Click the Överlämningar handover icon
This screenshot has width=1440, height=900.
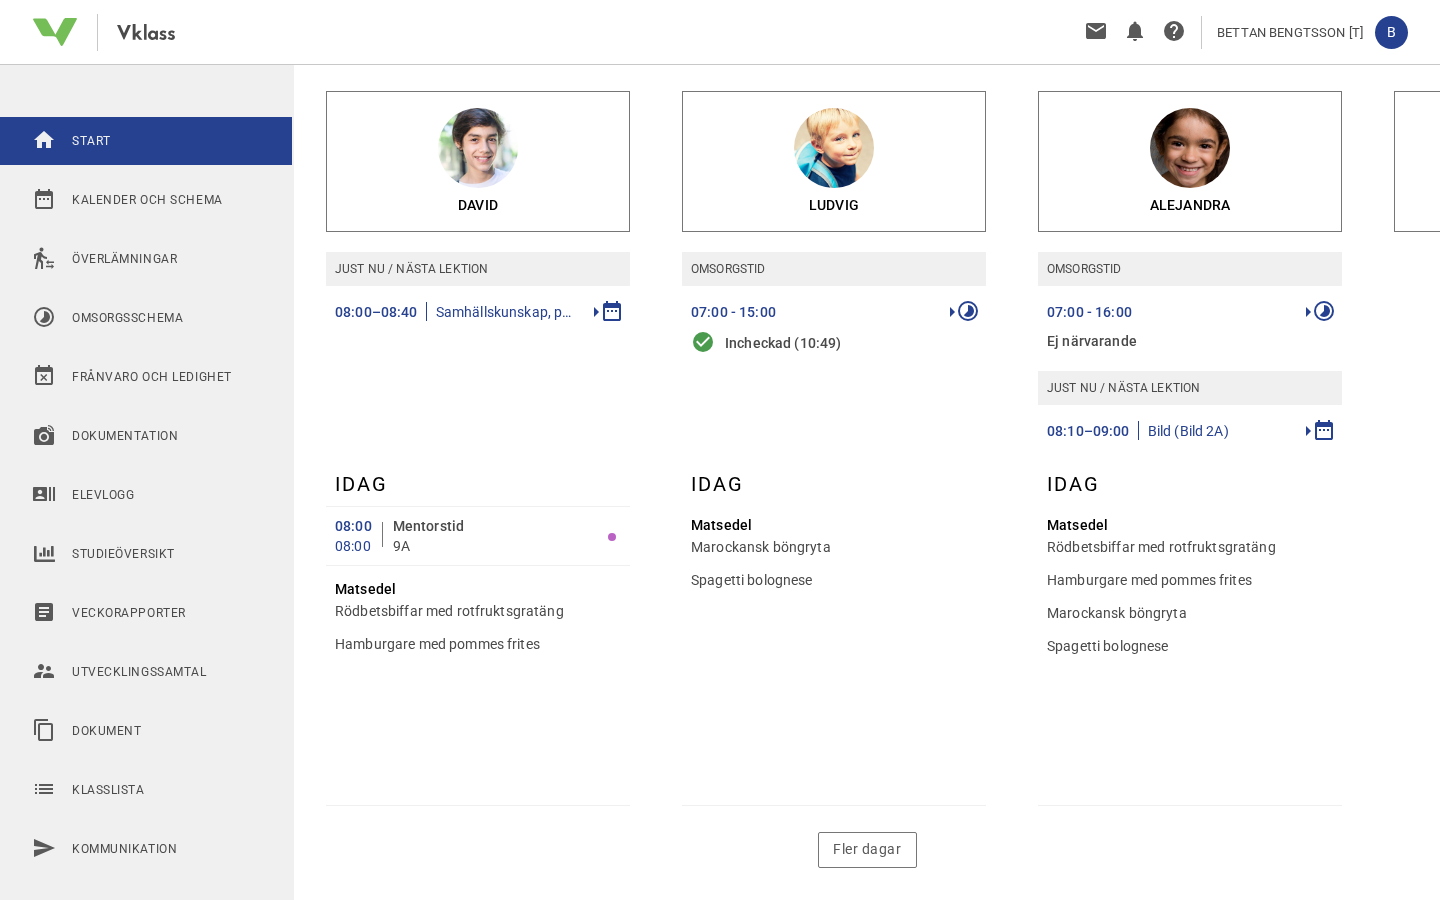point(44,258)
